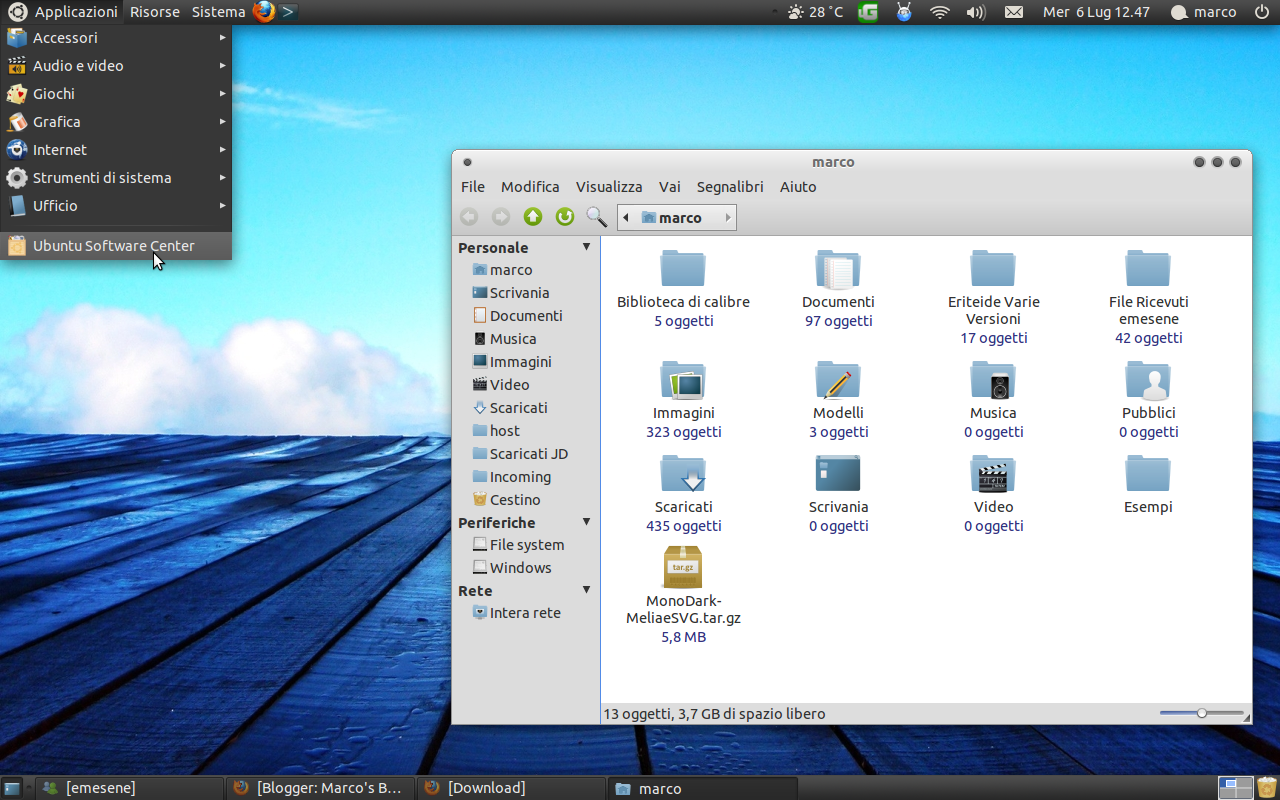1280x800 pixels.
Task: Collapse the Periferiche sidebar section
Action: tap(586, 521)
